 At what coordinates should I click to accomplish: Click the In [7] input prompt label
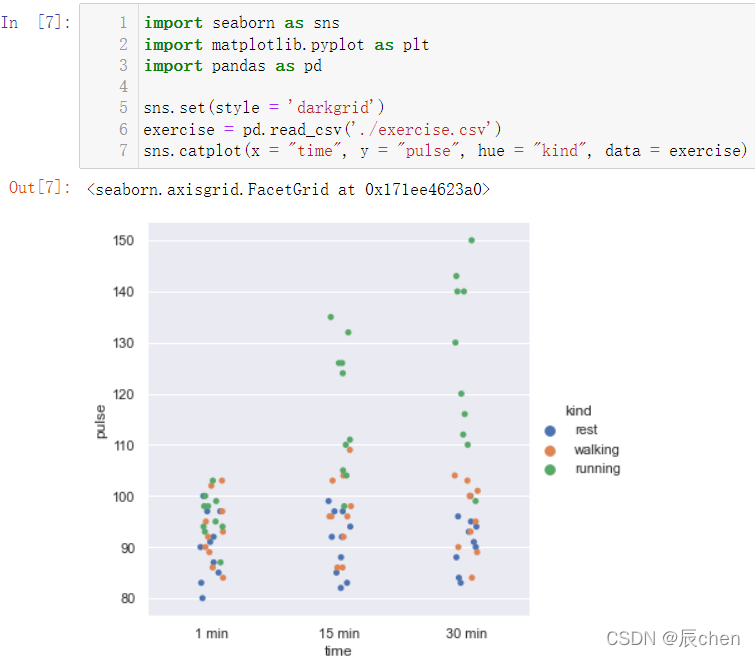pyautogui.click(x=36, y=22)
